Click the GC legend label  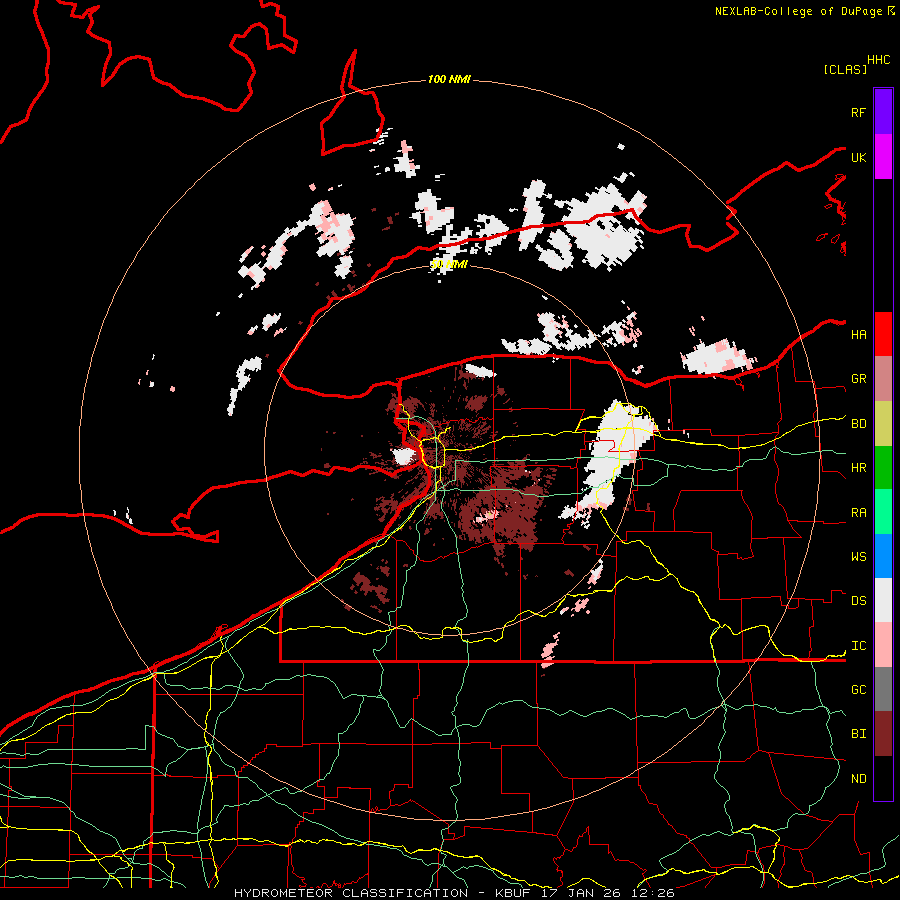point(858,689)
